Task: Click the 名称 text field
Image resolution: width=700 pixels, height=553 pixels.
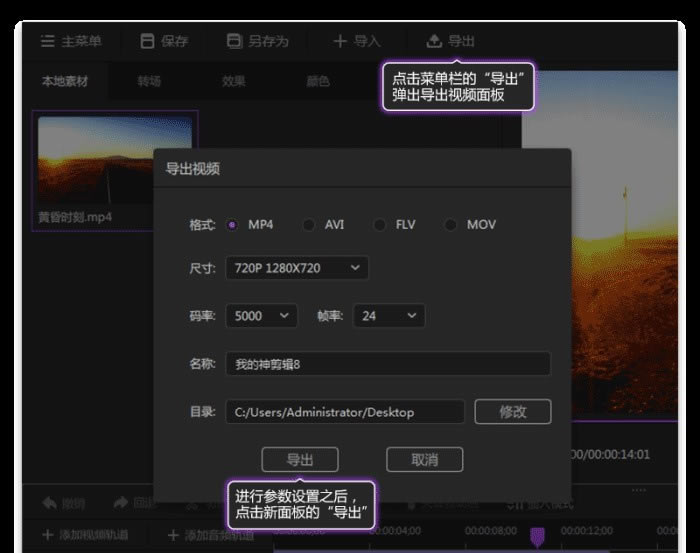Action: coord(388,364)
